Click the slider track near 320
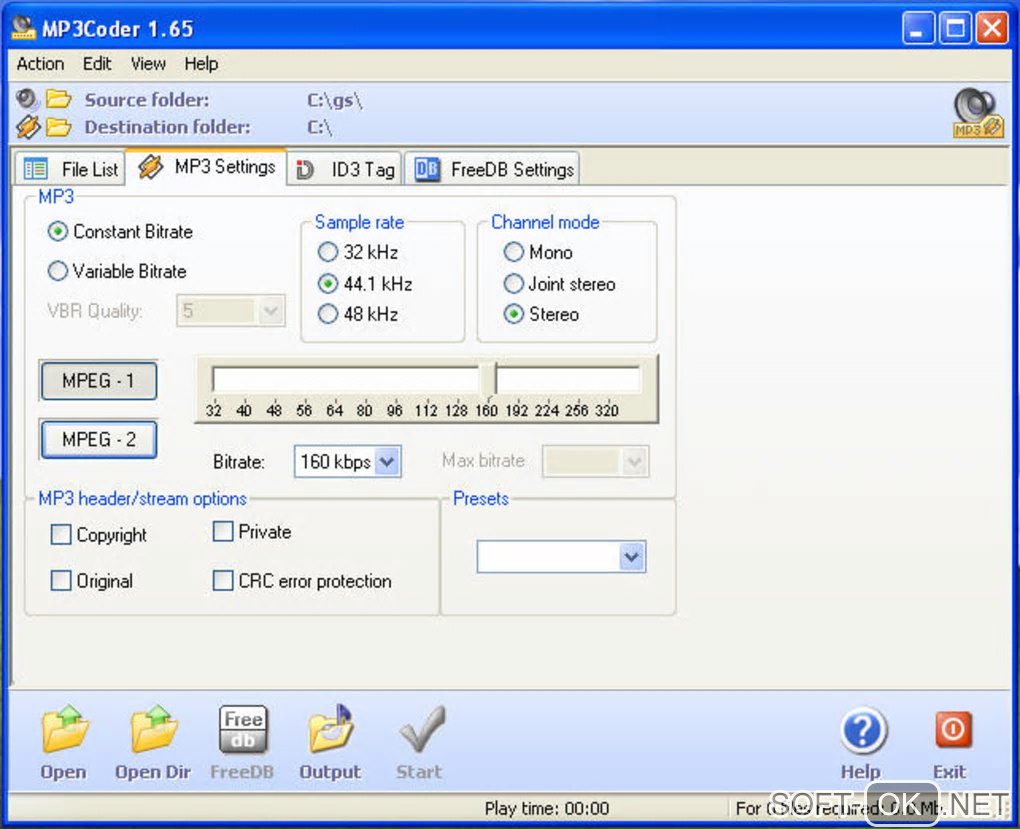The image size is (1020, 829). (x=606, y=379)
